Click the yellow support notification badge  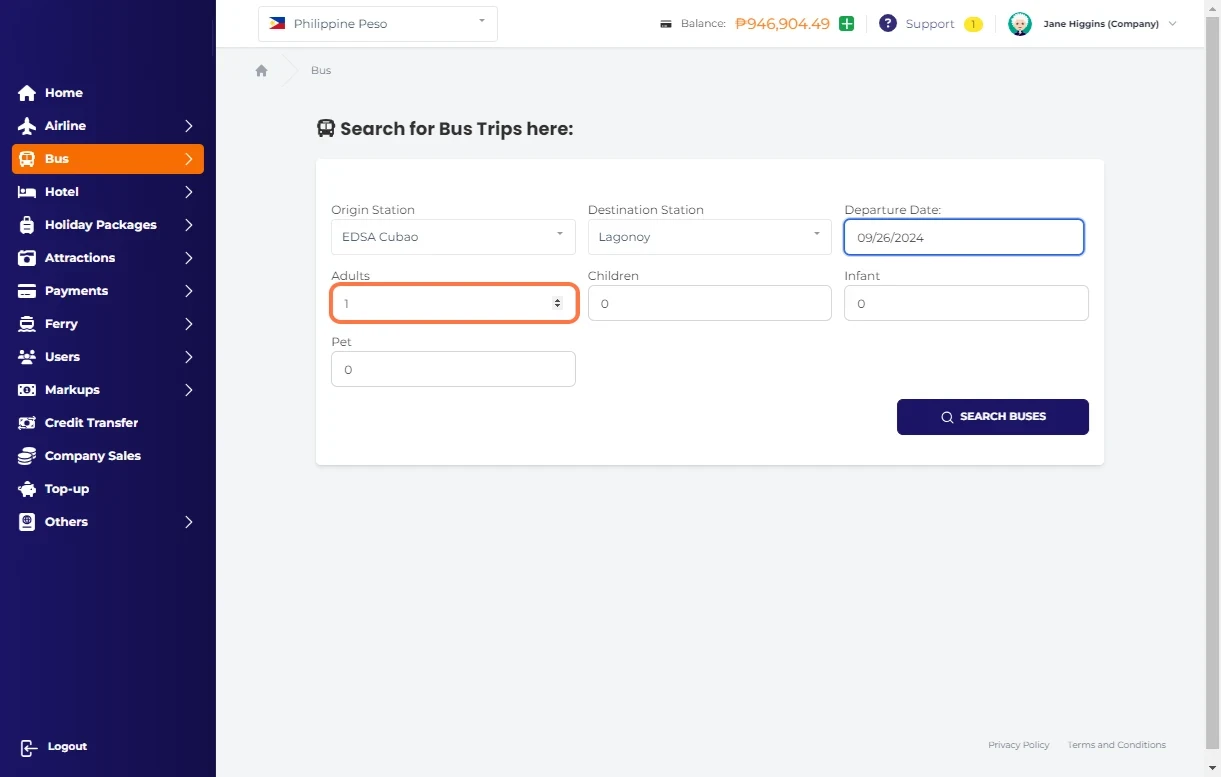coord(973,24)
